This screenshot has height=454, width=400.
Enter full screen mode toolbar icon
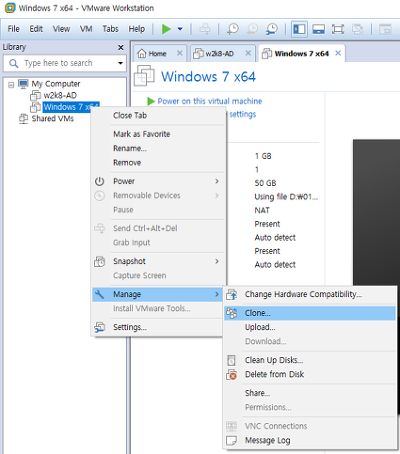[x=338, y=29]
